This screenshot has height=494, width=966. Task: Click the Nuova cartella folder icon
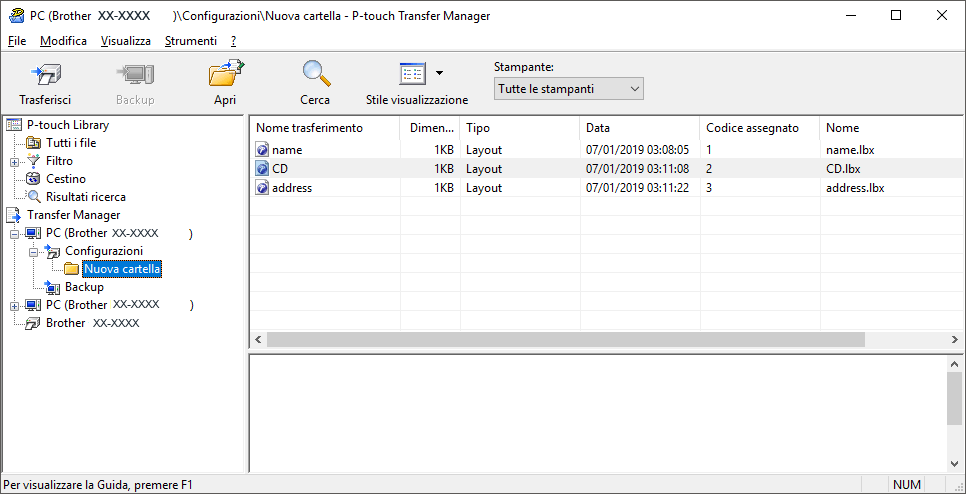[72, 269]
